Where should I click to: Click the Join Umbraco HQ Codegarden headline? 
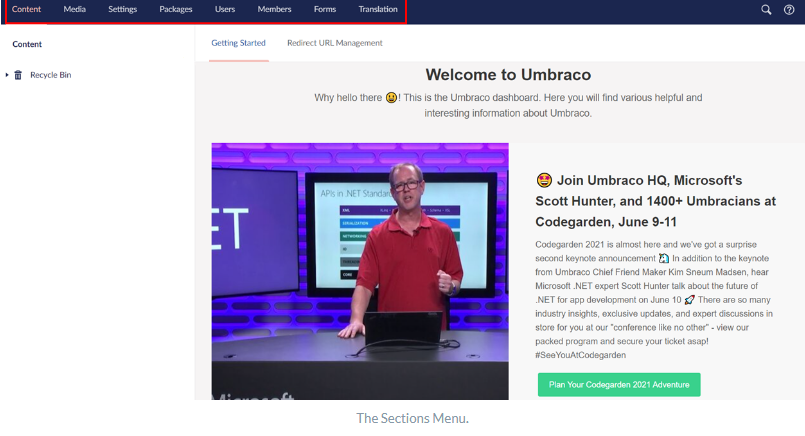(x=656, y=201)
